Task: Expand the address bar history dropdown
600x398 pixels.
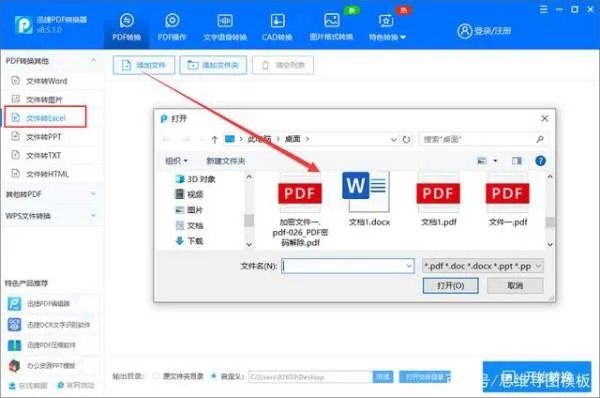Action: 393,140
